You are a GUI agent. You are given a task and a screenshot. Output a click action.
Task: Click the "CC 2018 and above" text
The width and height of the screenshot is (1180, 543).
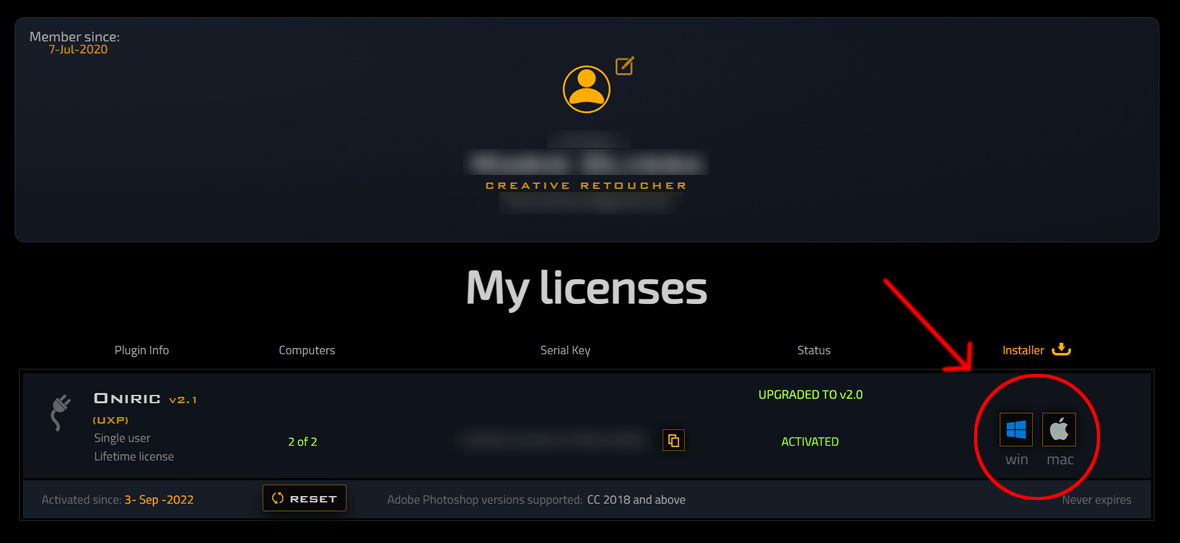click(637, 499)
